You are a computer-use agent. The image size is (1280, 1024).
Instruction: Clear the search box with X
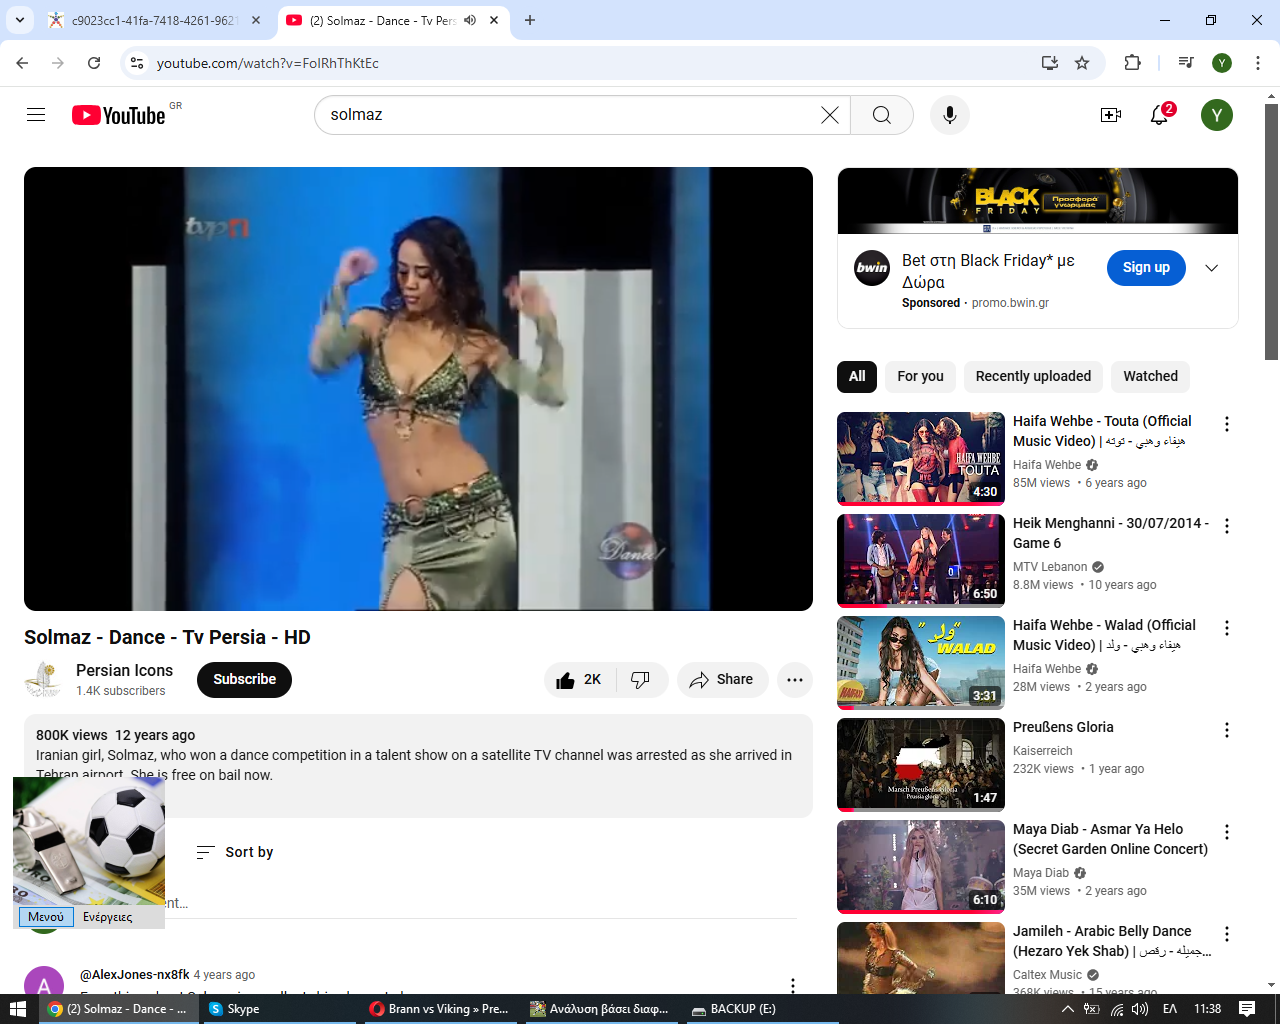pyautogui.click(x=829, y=115)
